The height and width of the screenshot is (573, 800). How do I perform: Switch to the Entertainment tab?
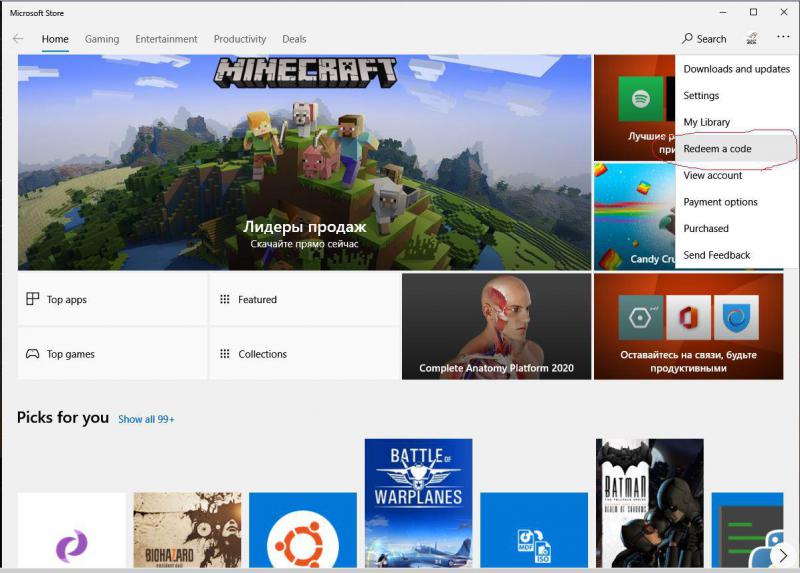(x=167, y=39)
